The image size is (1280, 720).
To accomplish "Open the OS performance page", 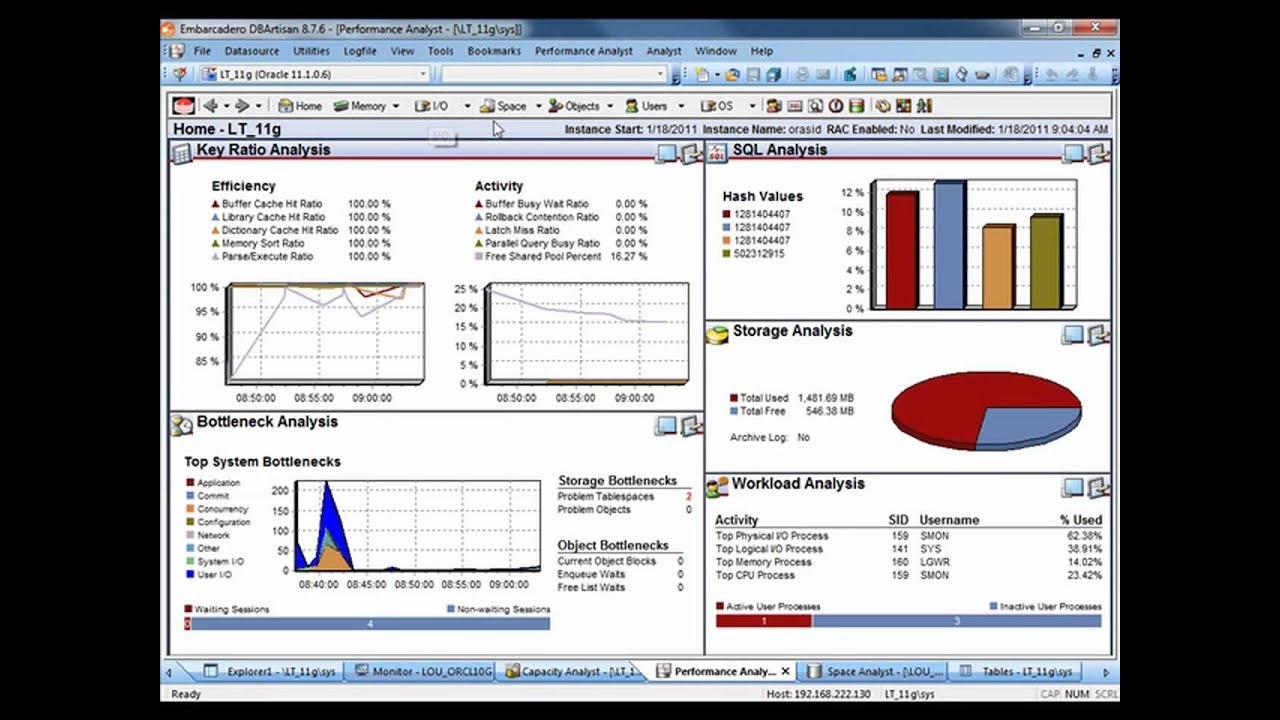I will point(717,106).
